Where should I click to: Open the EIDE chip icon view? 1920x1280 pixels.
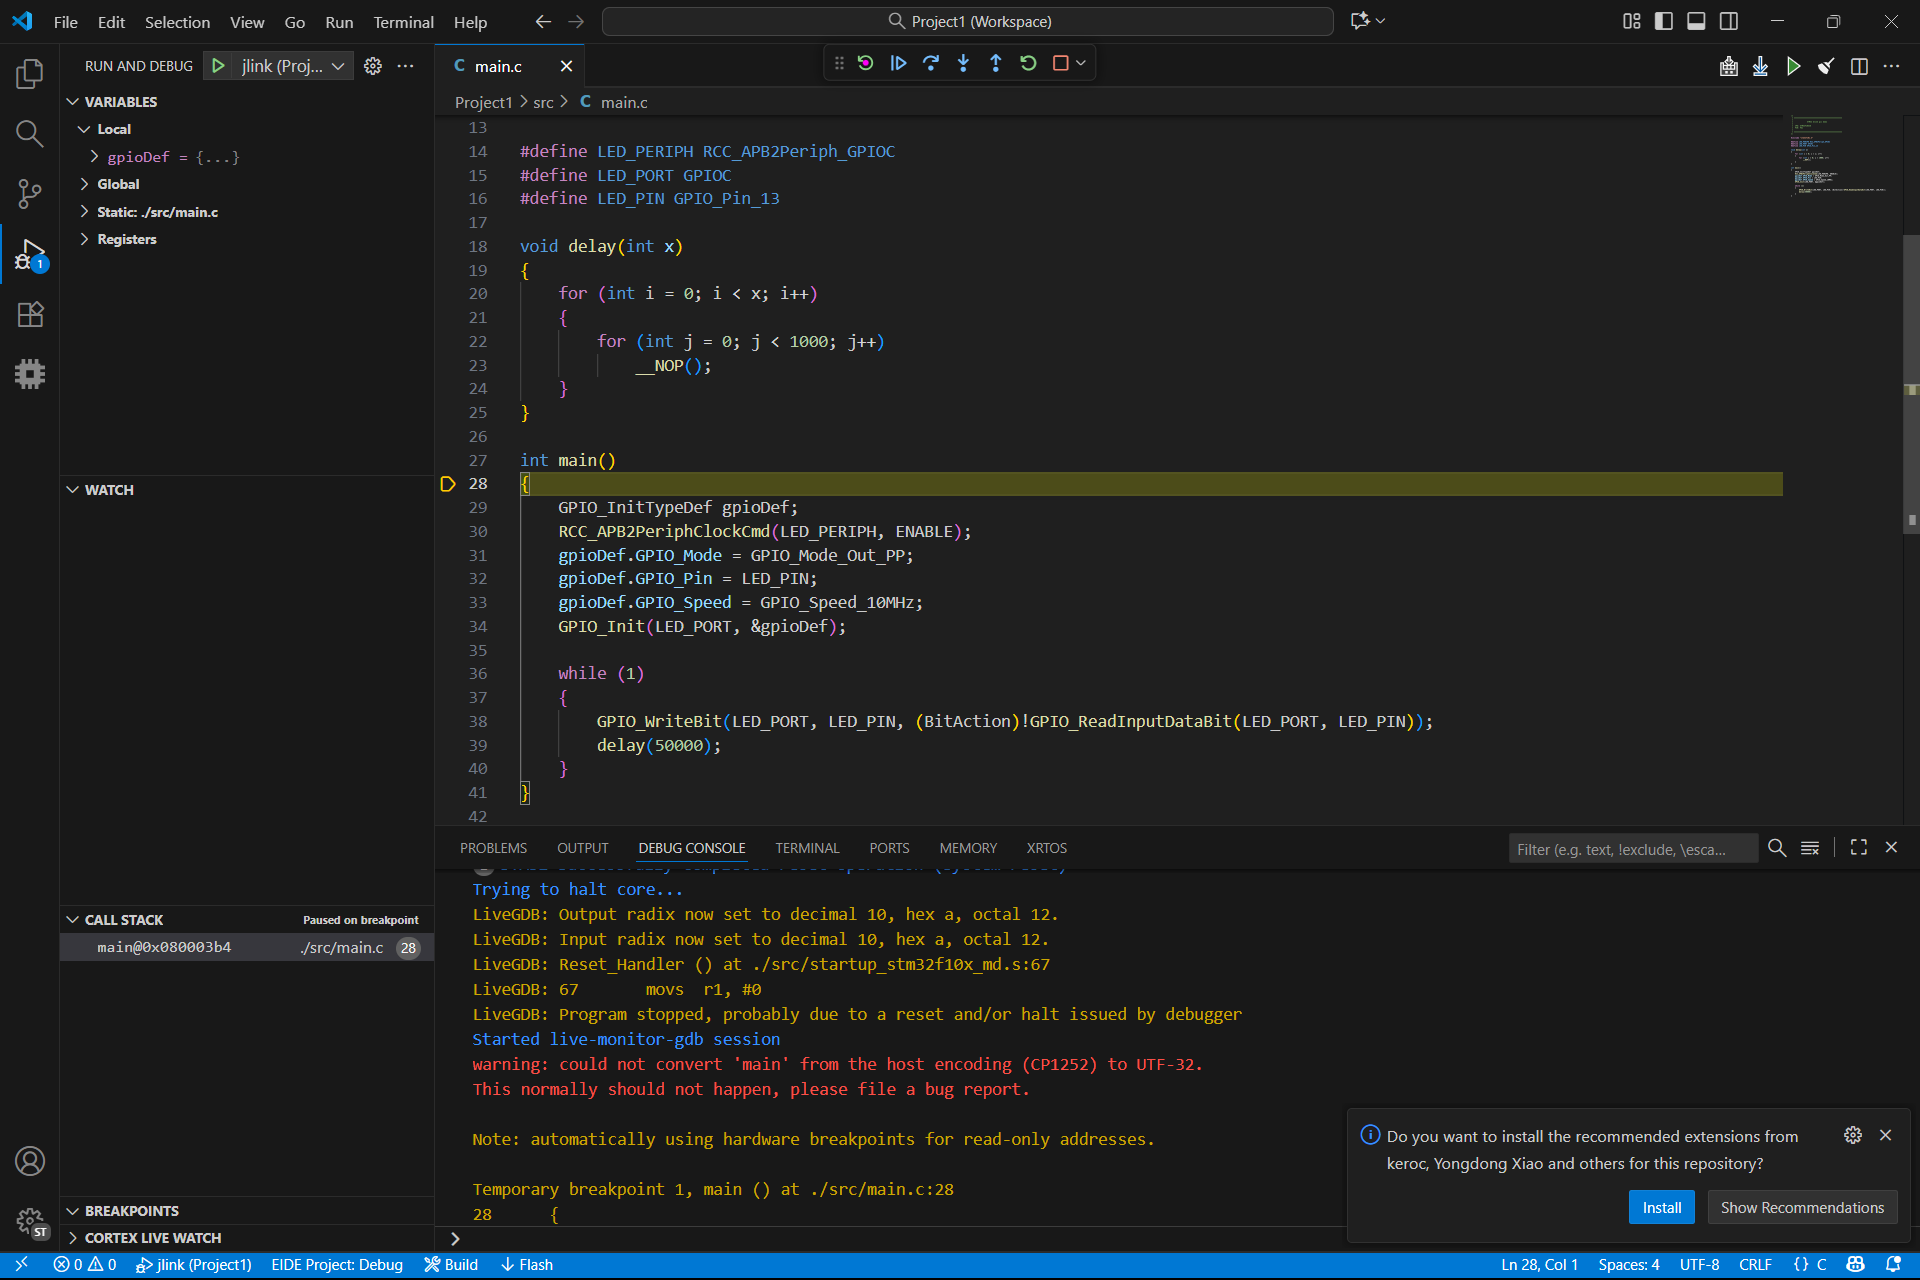point(30,374)
